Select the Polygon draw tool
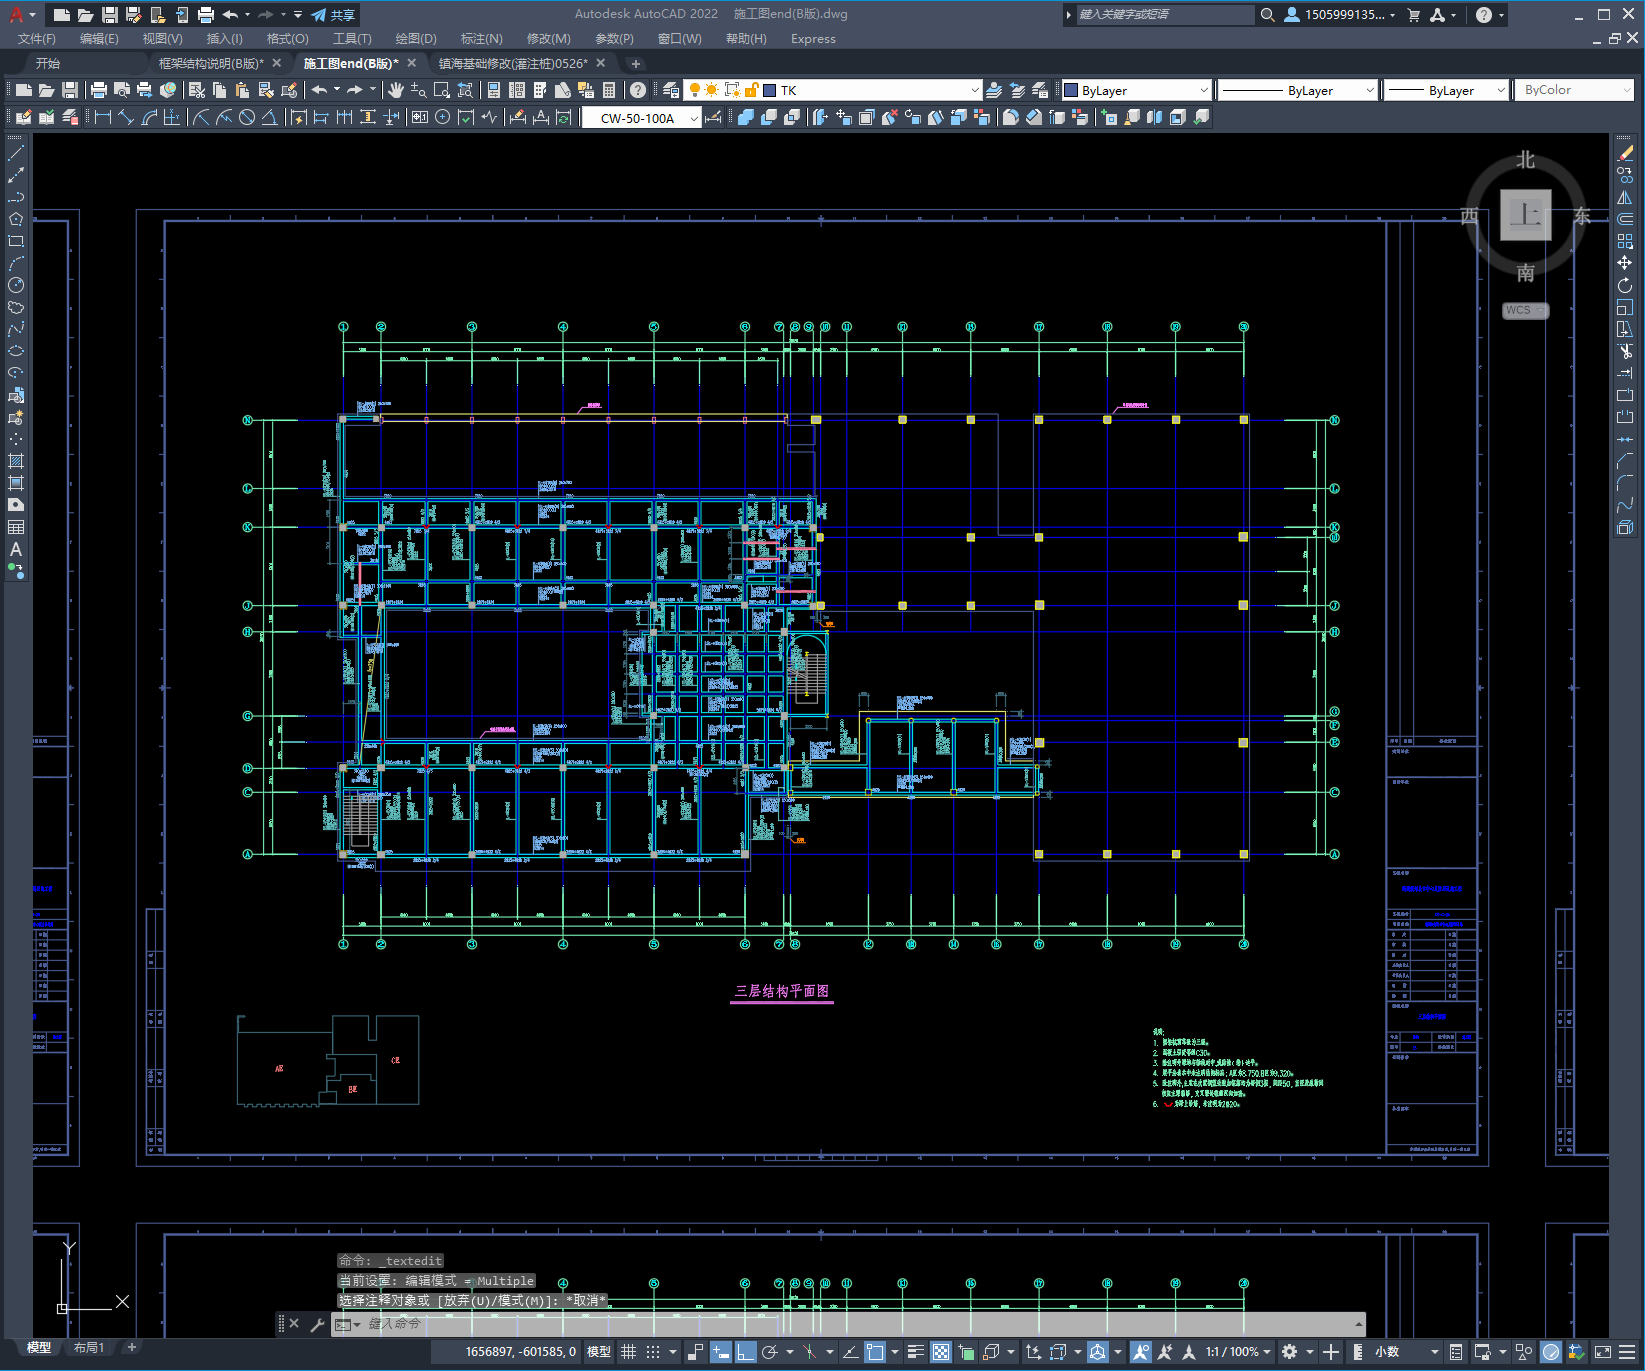 [x=16, y=220]
